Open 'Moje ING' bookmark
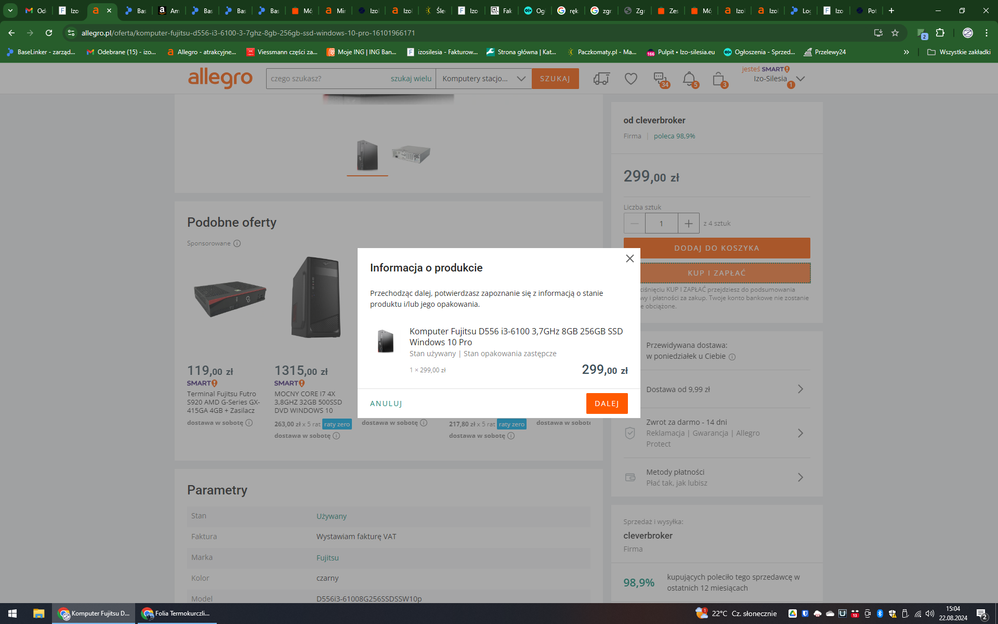 [x=361, y=52]
